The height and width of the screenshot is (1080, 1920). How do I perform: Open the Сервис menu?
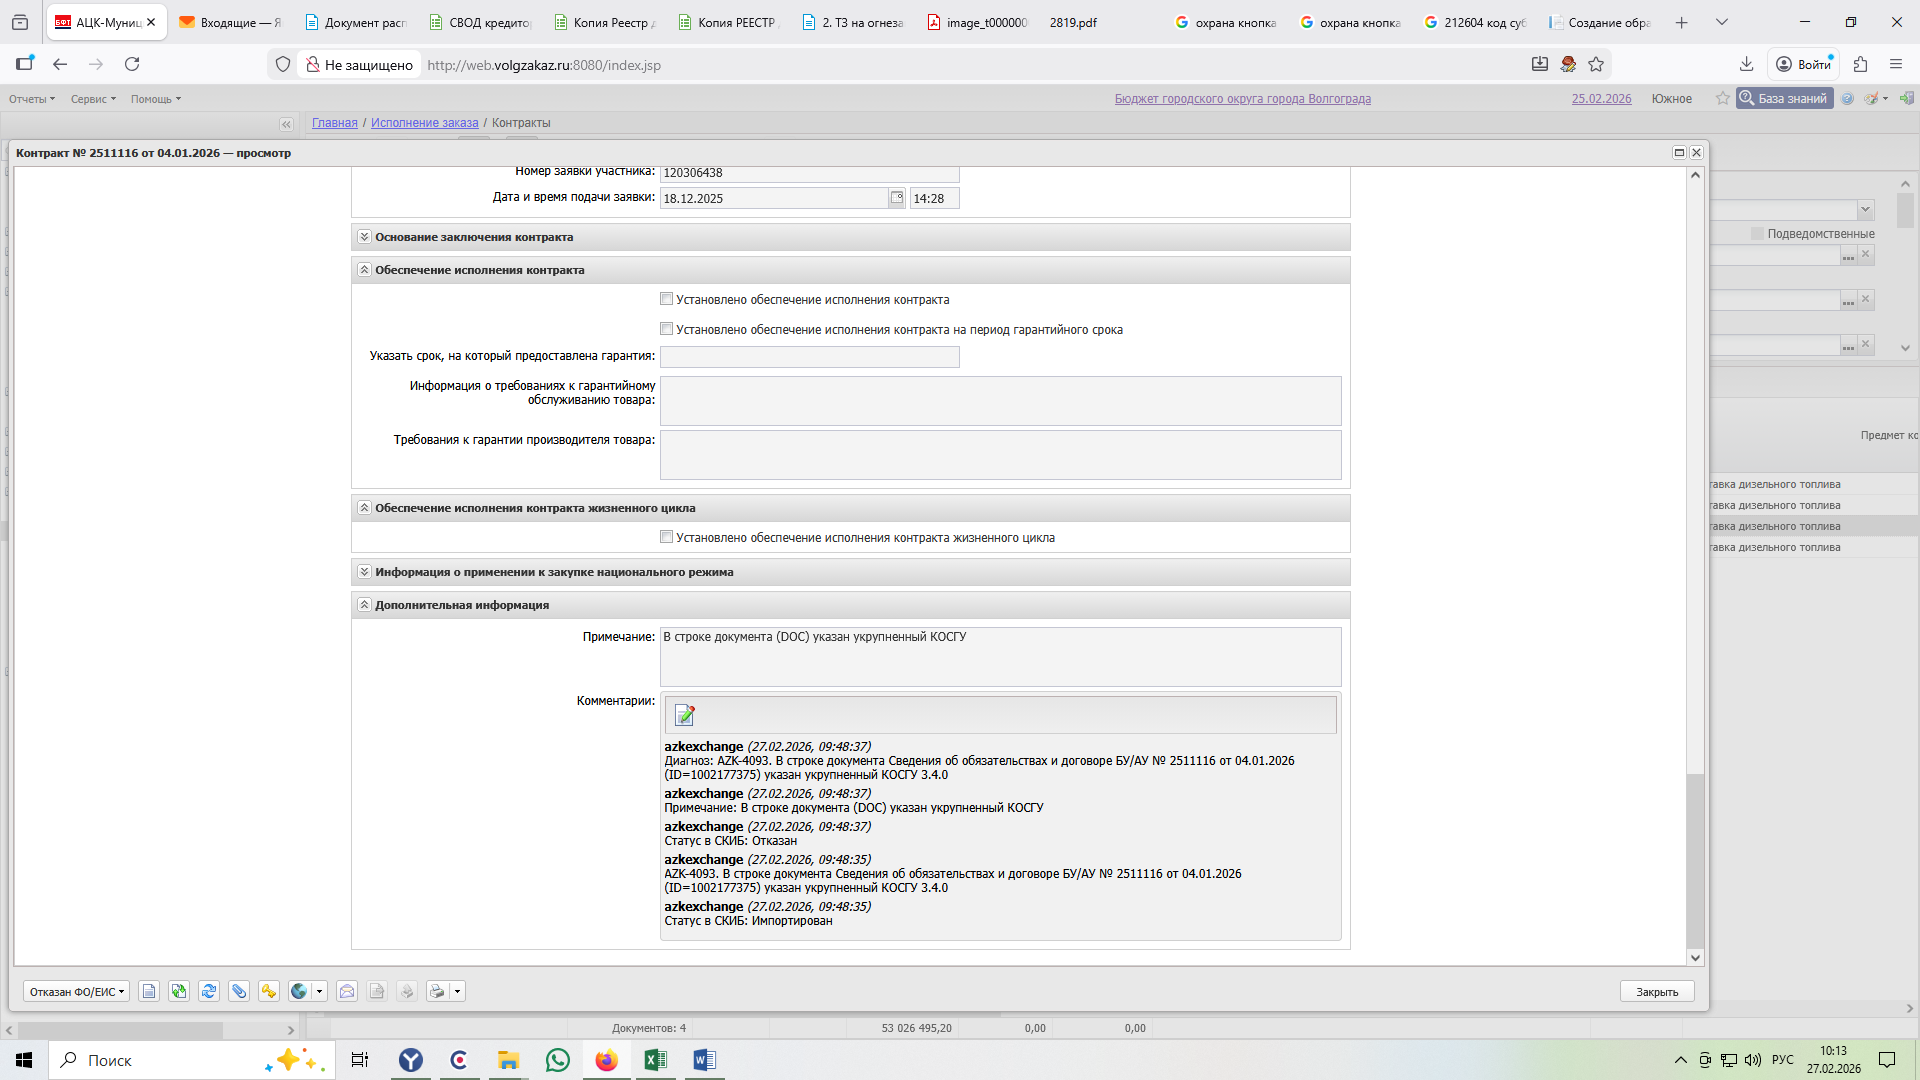coord(93,99)
